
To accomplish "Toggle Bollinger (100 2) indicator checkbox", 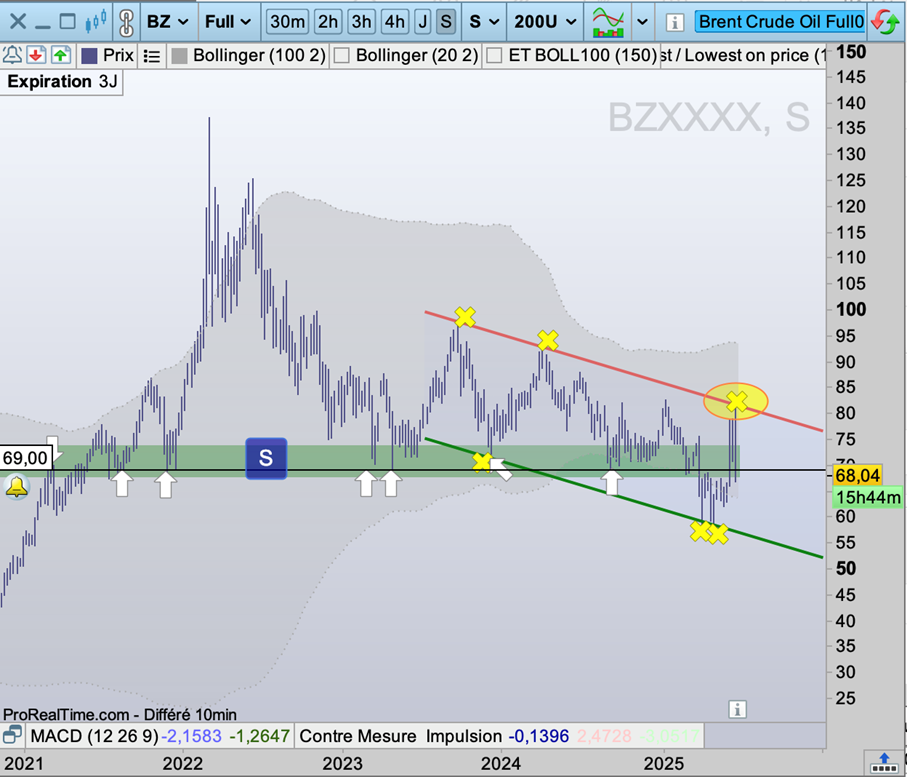I will tap(180, 56).
